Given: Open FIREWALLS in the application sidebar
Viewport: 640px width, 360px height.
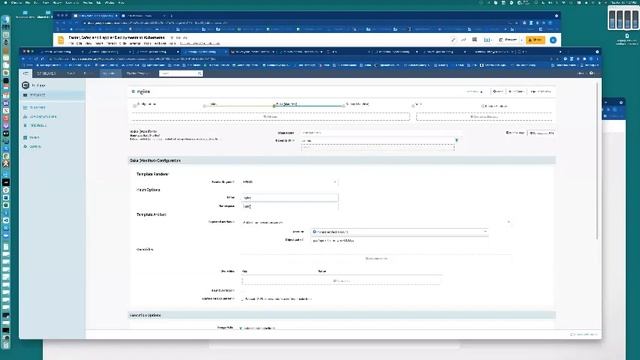Looking at the screenshot, I should pyautogui.click(x=36, y=126).
